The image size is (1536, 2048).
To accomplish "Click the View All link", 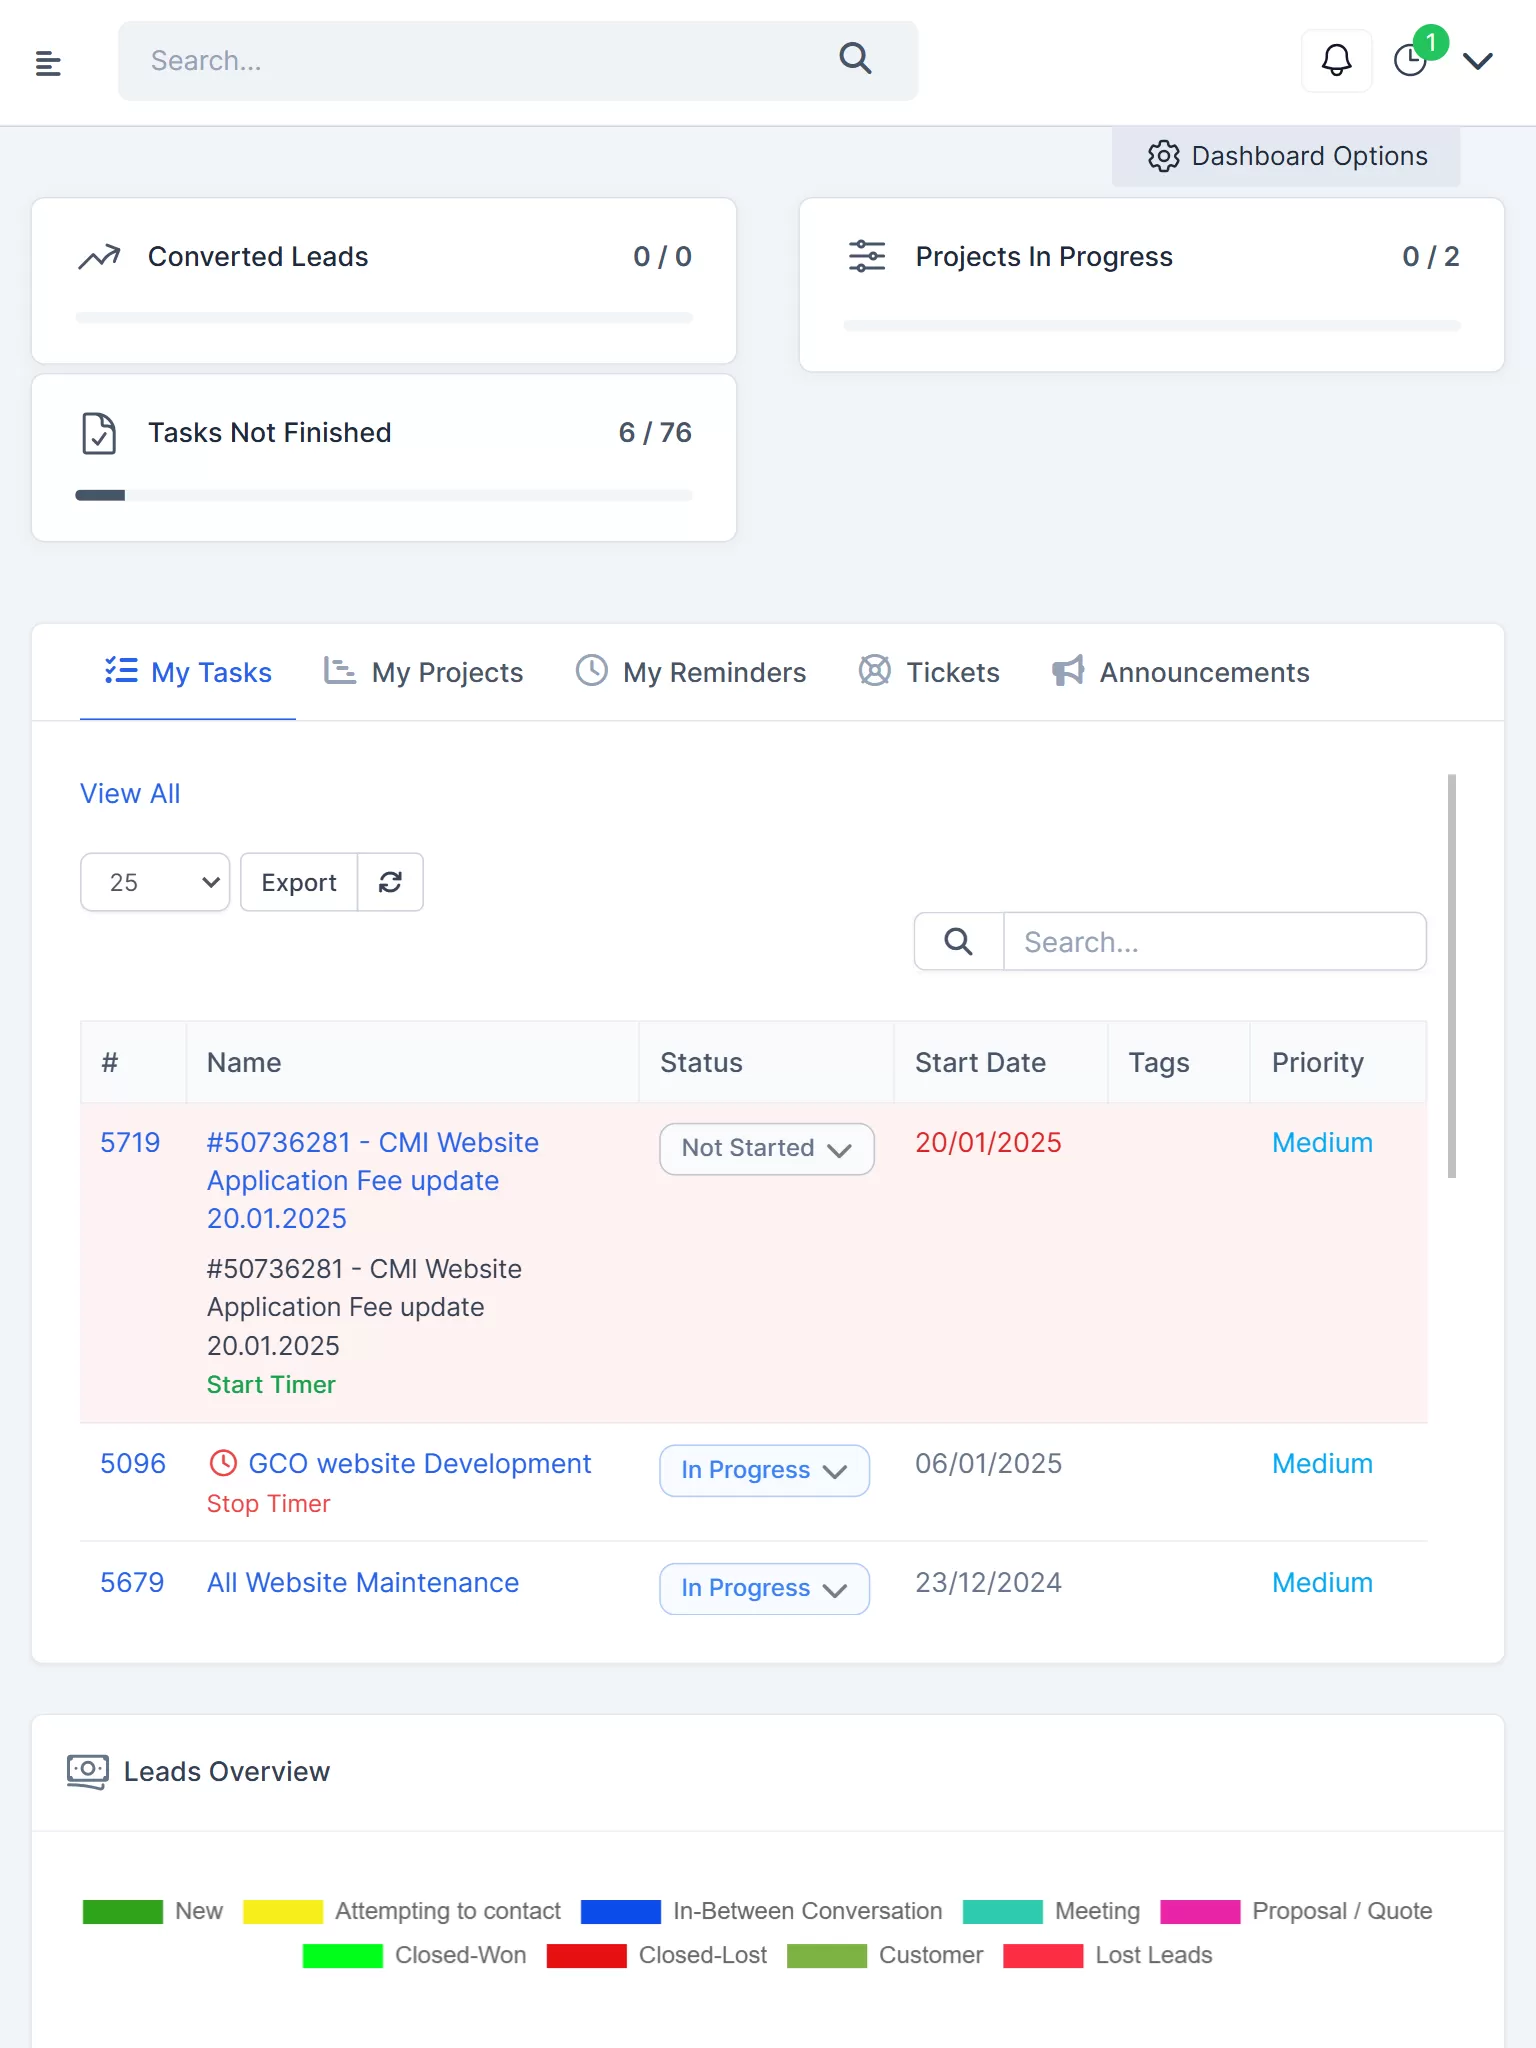I will (x=130, y=793).
